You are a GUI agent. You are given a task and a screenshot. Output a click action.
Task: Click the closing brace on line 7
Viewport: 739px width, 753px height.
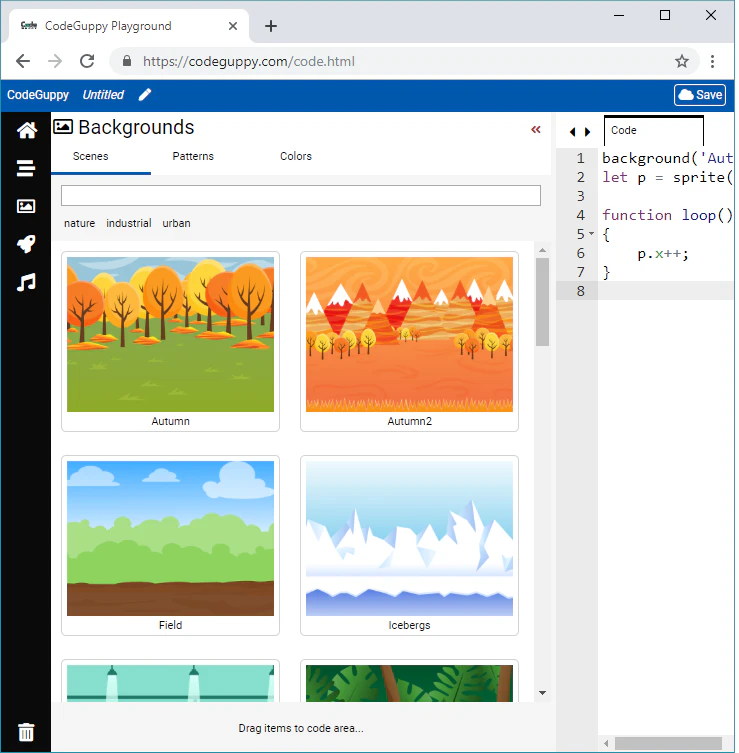(606, 272)
